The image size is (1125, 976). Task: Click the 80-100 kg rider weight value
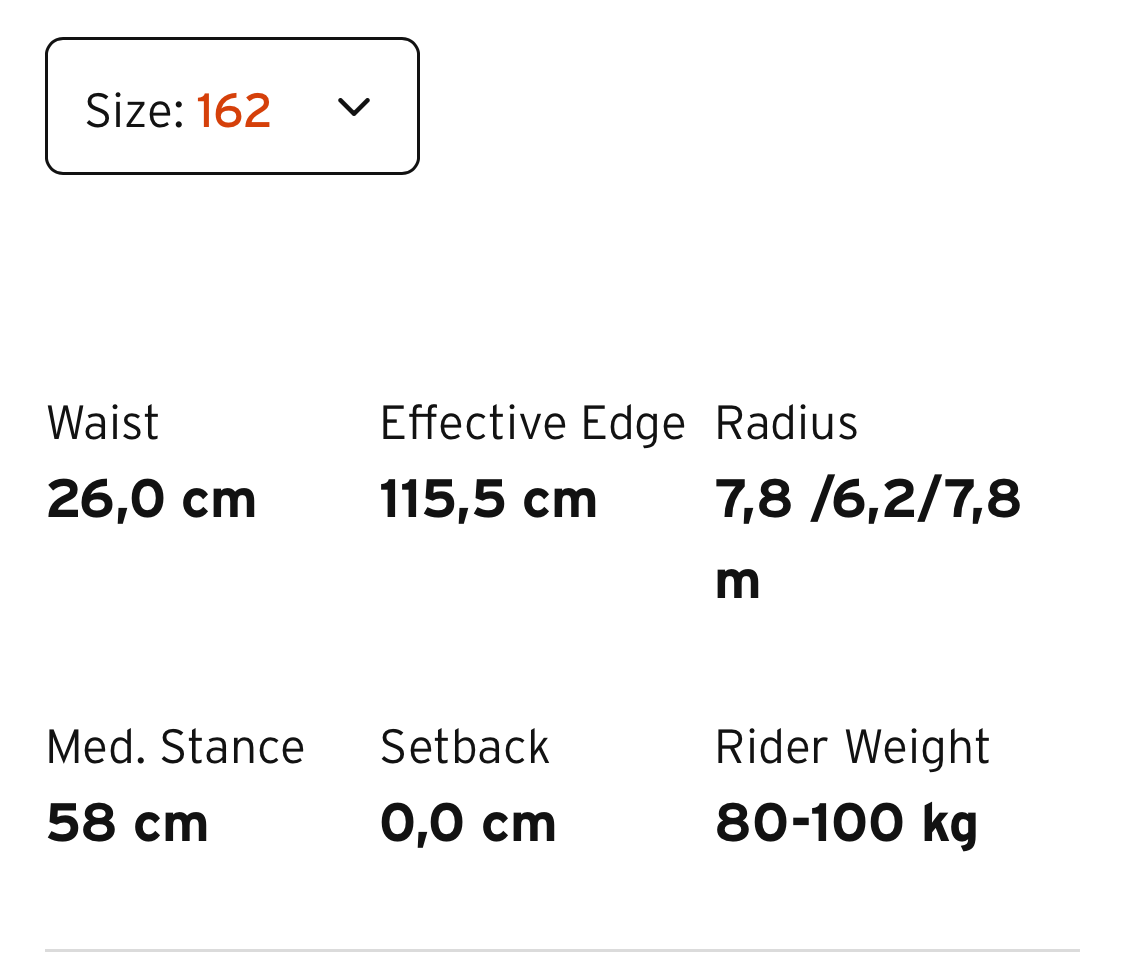pos(846,823)
